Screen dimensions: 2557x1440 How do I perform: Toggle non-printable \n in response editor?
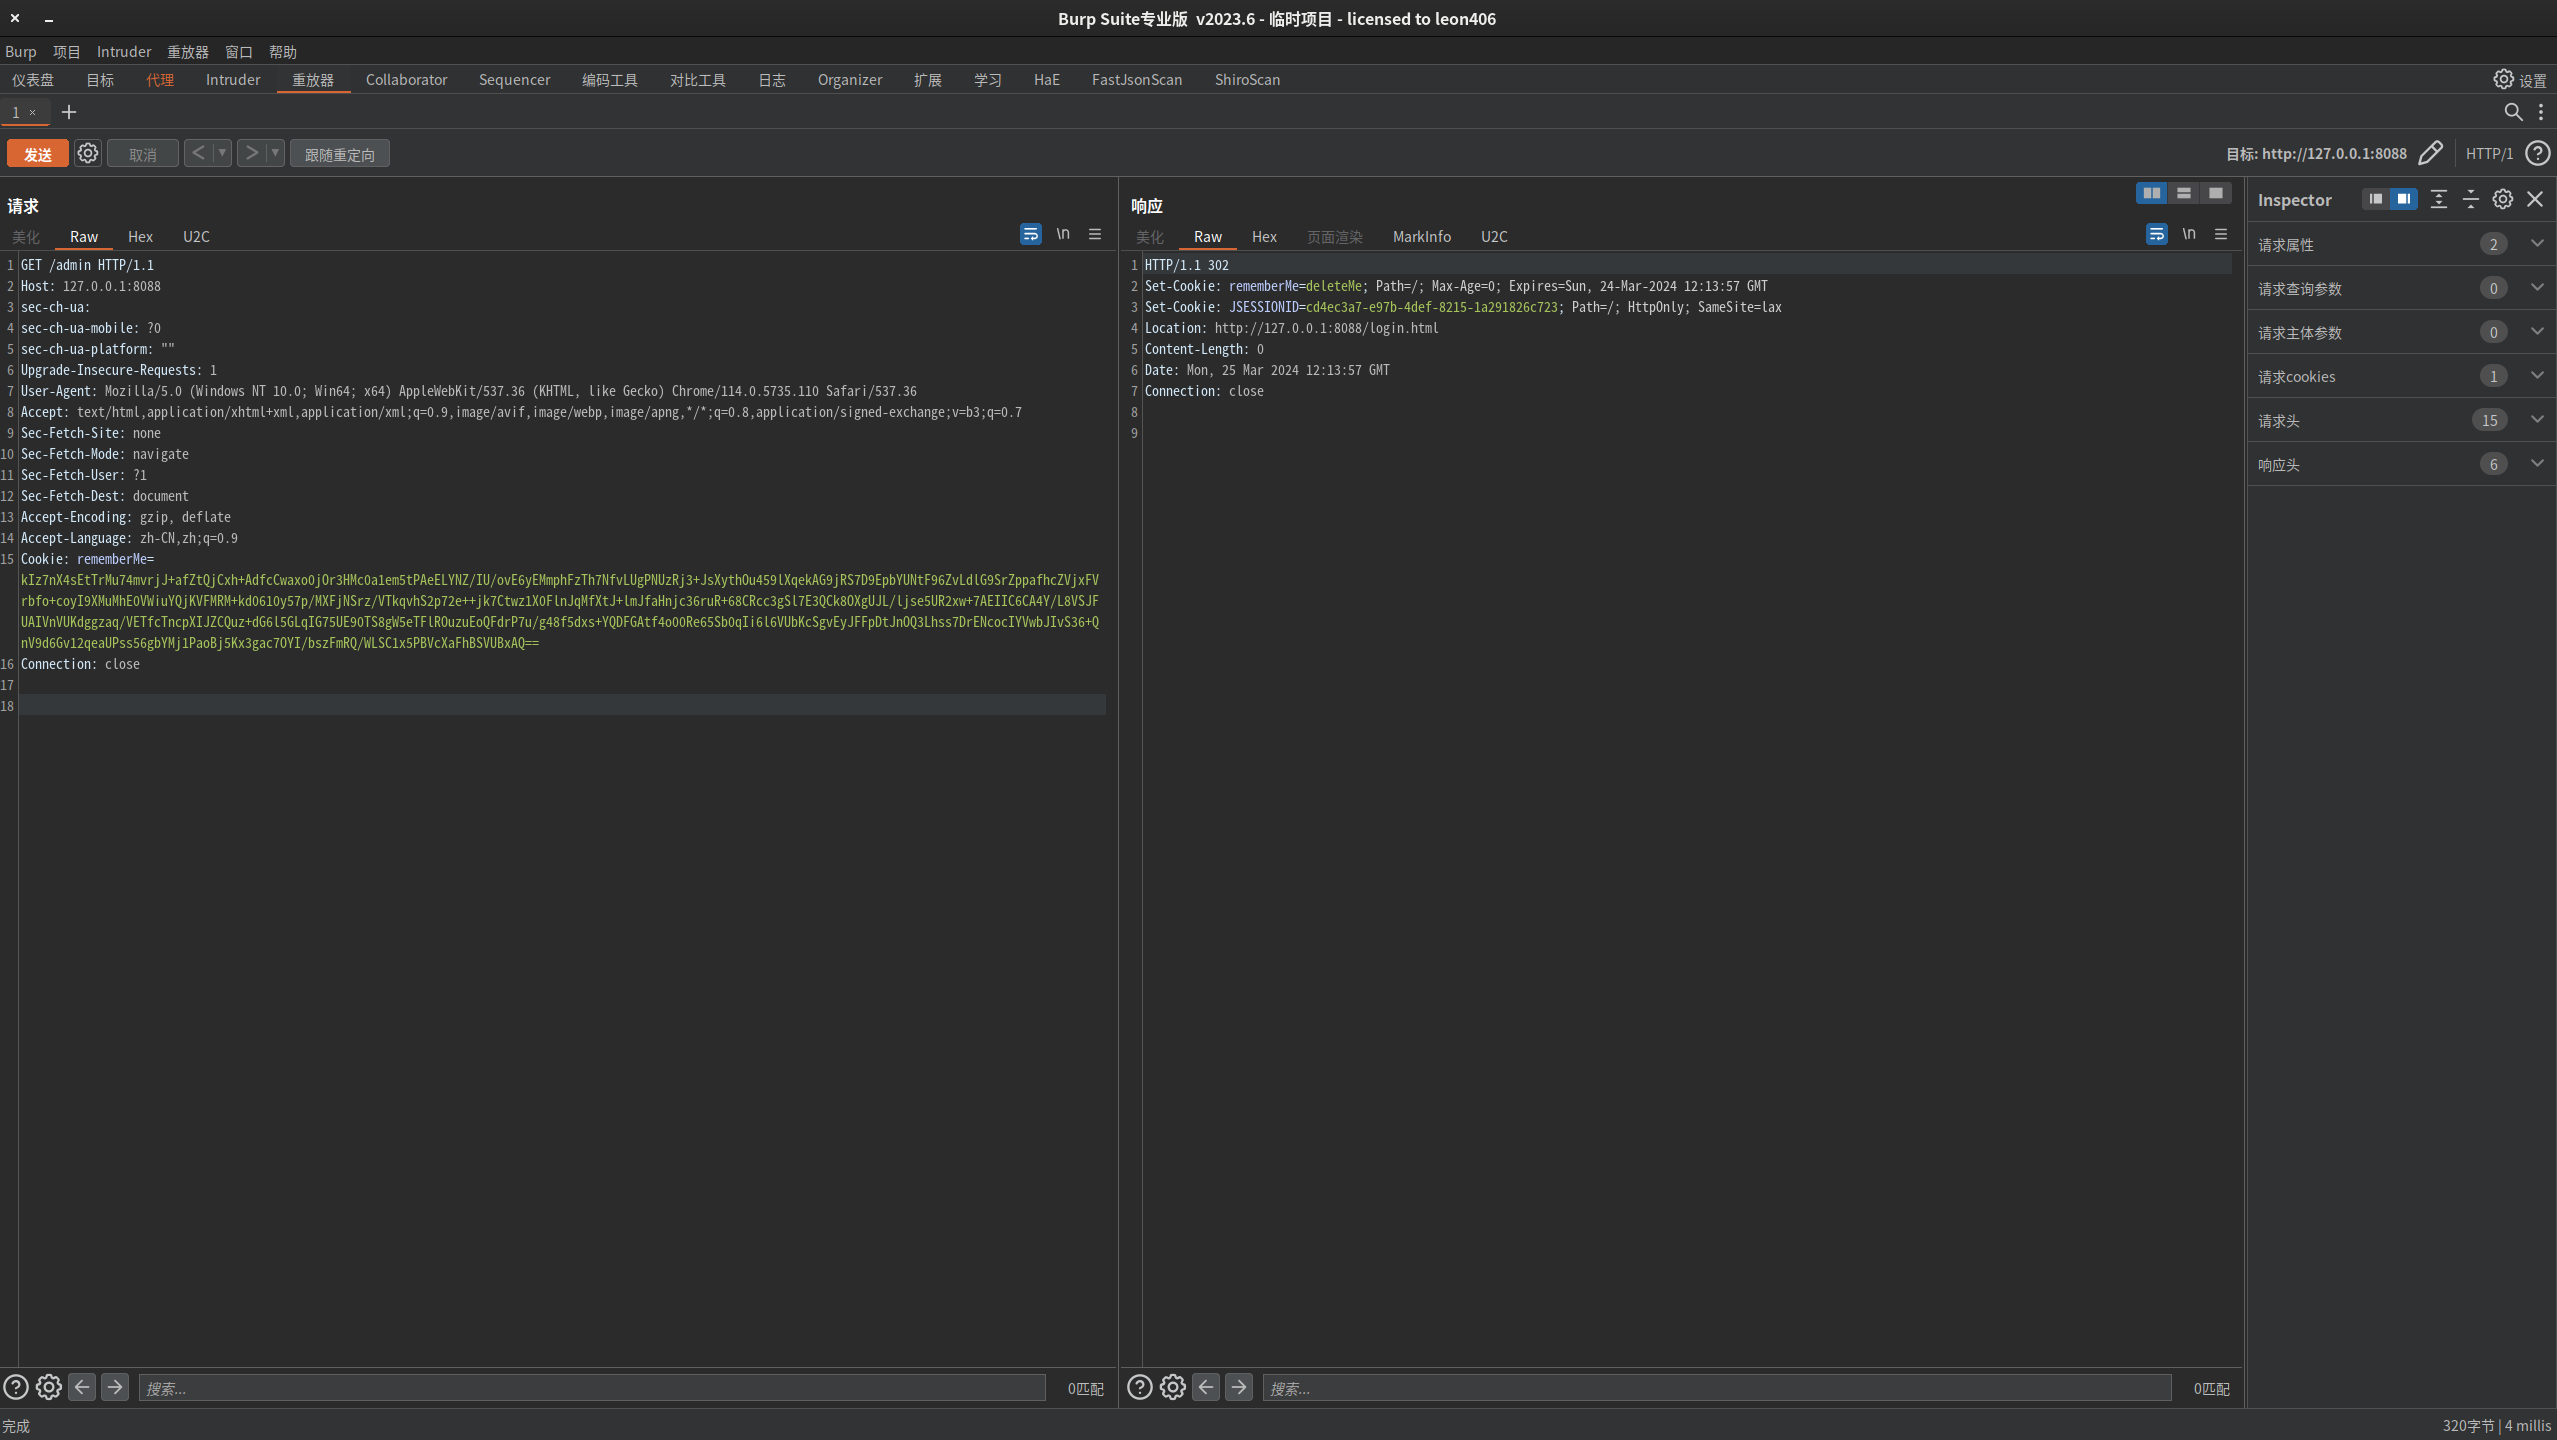[2189, 234]
